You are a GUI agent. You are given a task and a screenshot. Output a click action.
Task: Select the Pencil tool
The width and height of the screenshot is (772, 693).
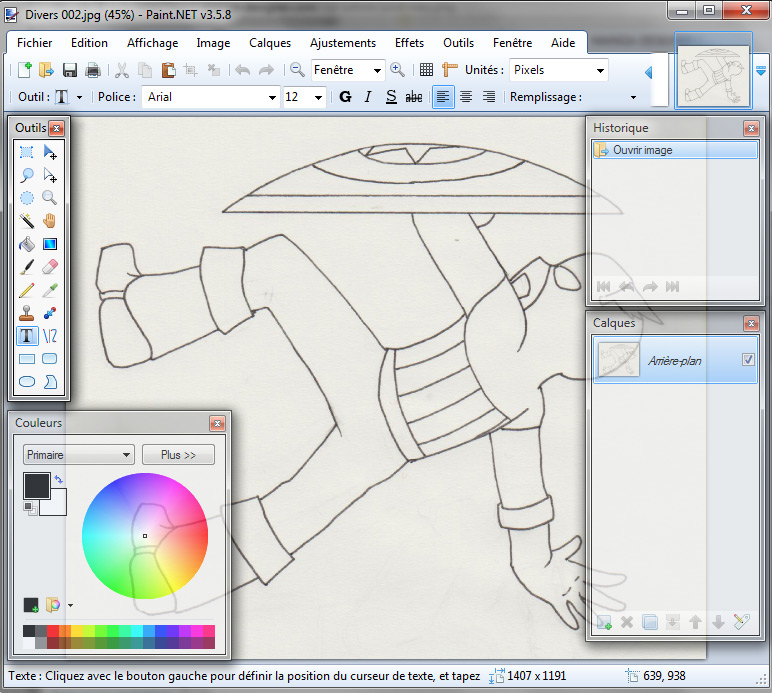pos(27,290)
